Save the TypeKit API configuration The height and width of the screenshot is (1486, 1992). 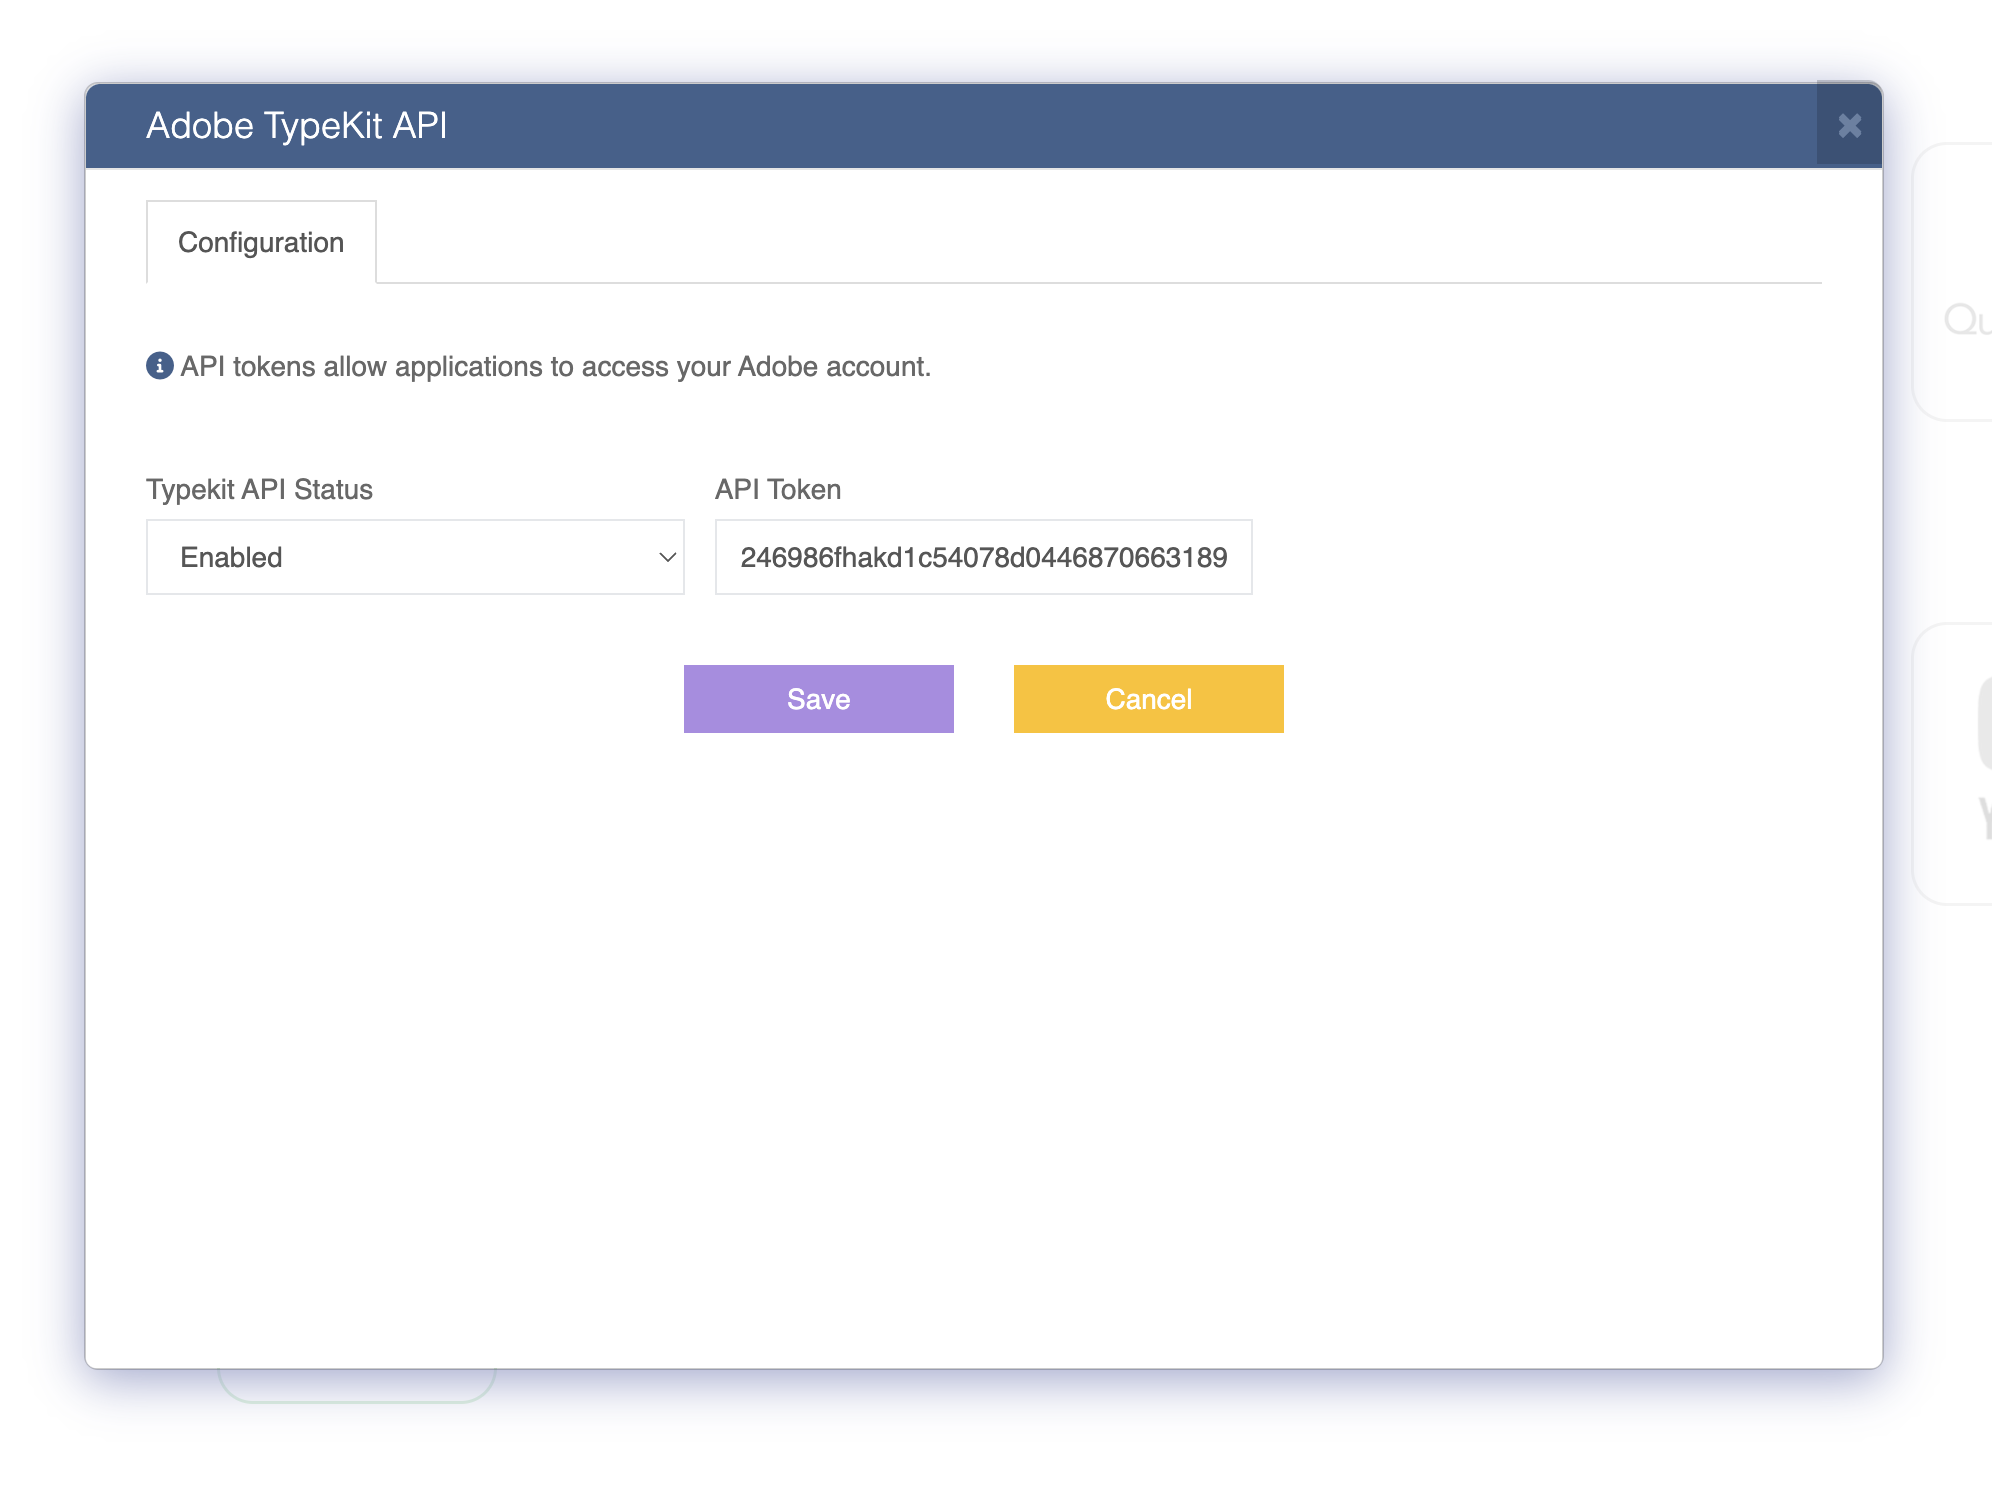[x=819, y=699]
